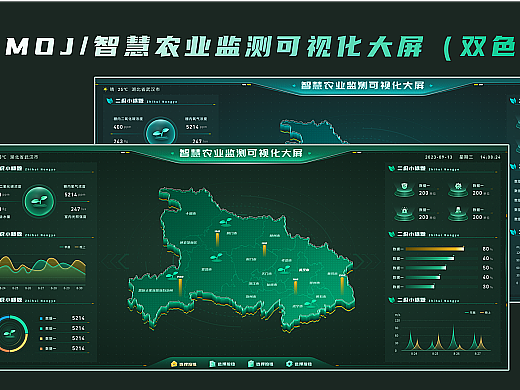Toggle the green series legend in the peak chart
Viewport: 520px width, 390px height.
(470, 312)
